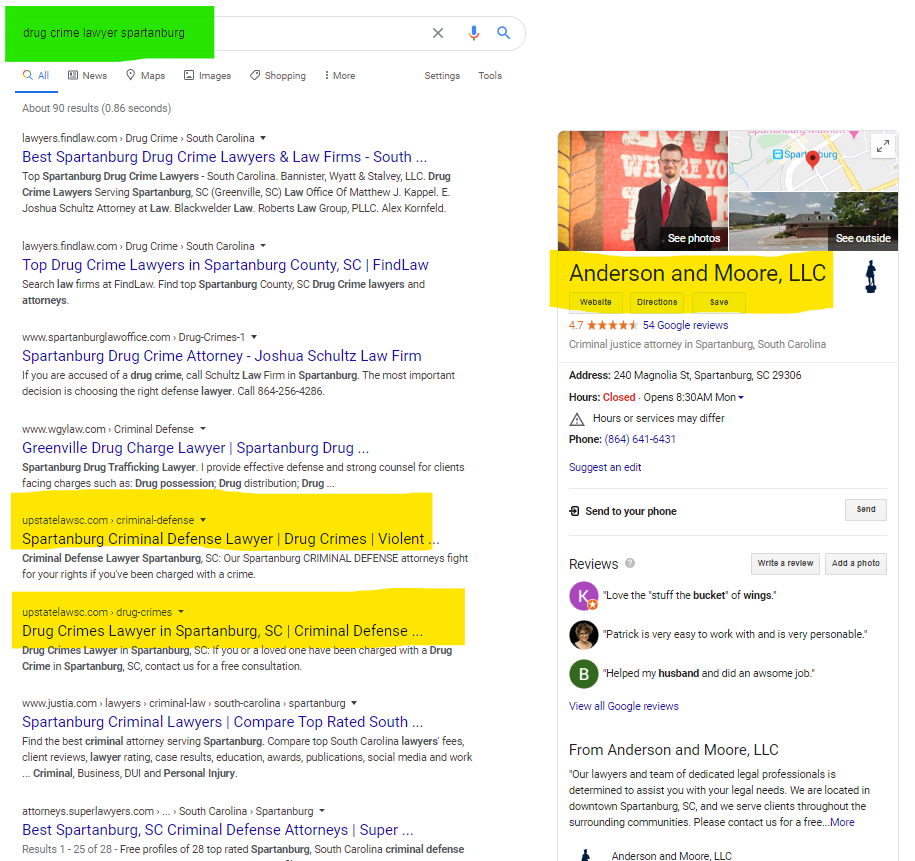915x861 pixels.
Task: Expand dropdown arrow beside spartanburglawoffice.com URL
Action: point(254,337)
